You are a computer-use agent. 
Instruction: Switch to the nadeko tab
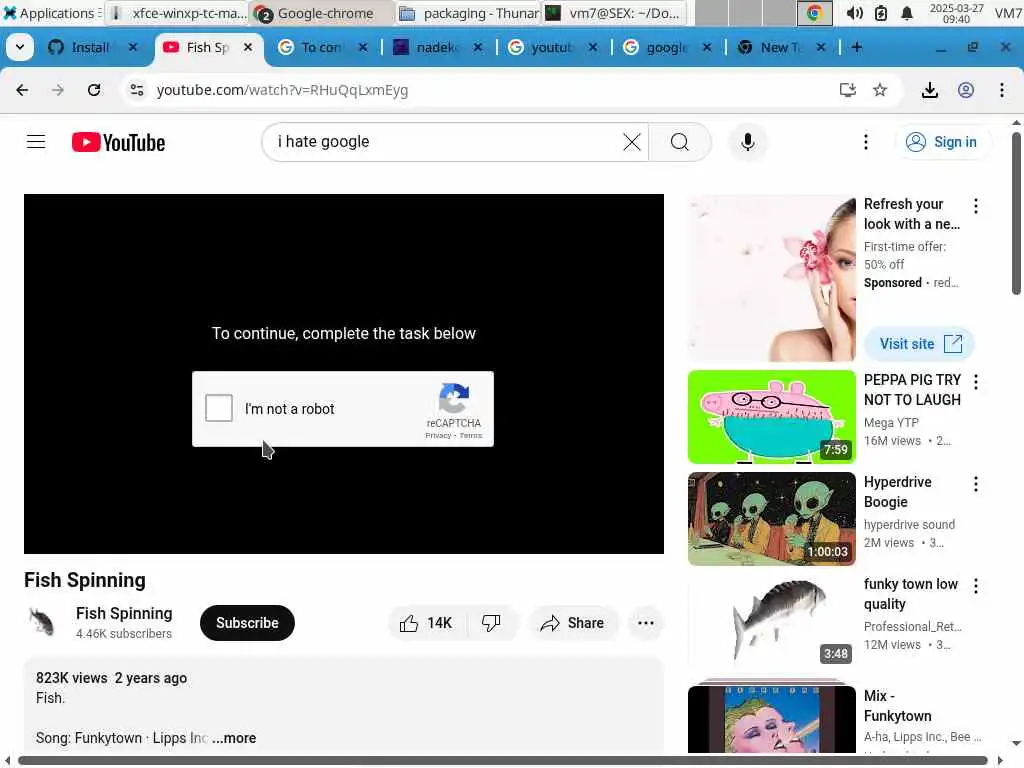click(x=435, y=47)
